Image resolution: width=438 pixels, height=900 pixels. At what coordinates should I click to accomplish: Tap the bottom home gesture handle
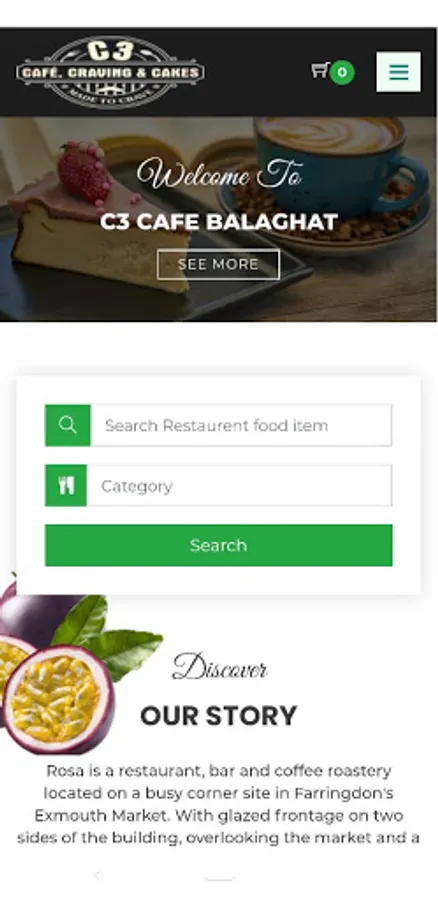(x=219, y=877)
